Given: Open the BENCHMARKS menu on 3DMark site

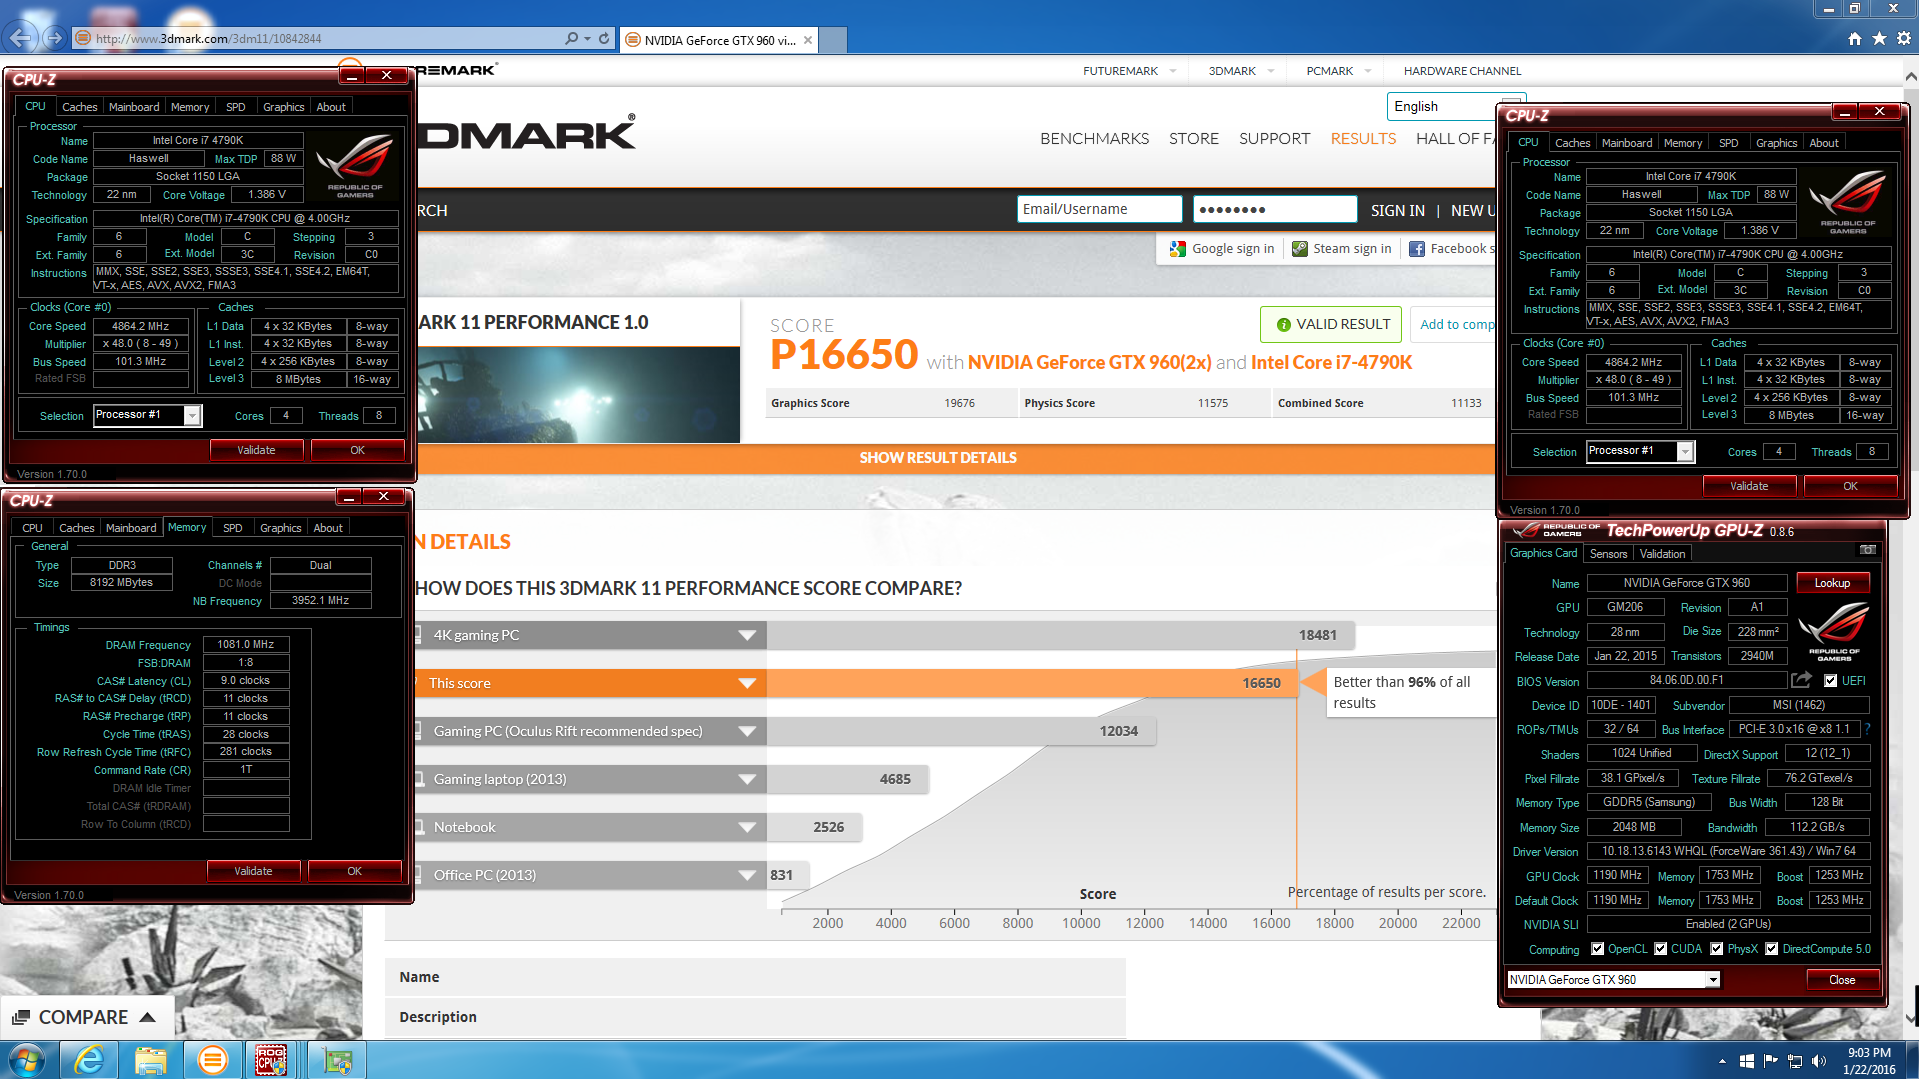Looking at the screenshot, I should 1094,139.
